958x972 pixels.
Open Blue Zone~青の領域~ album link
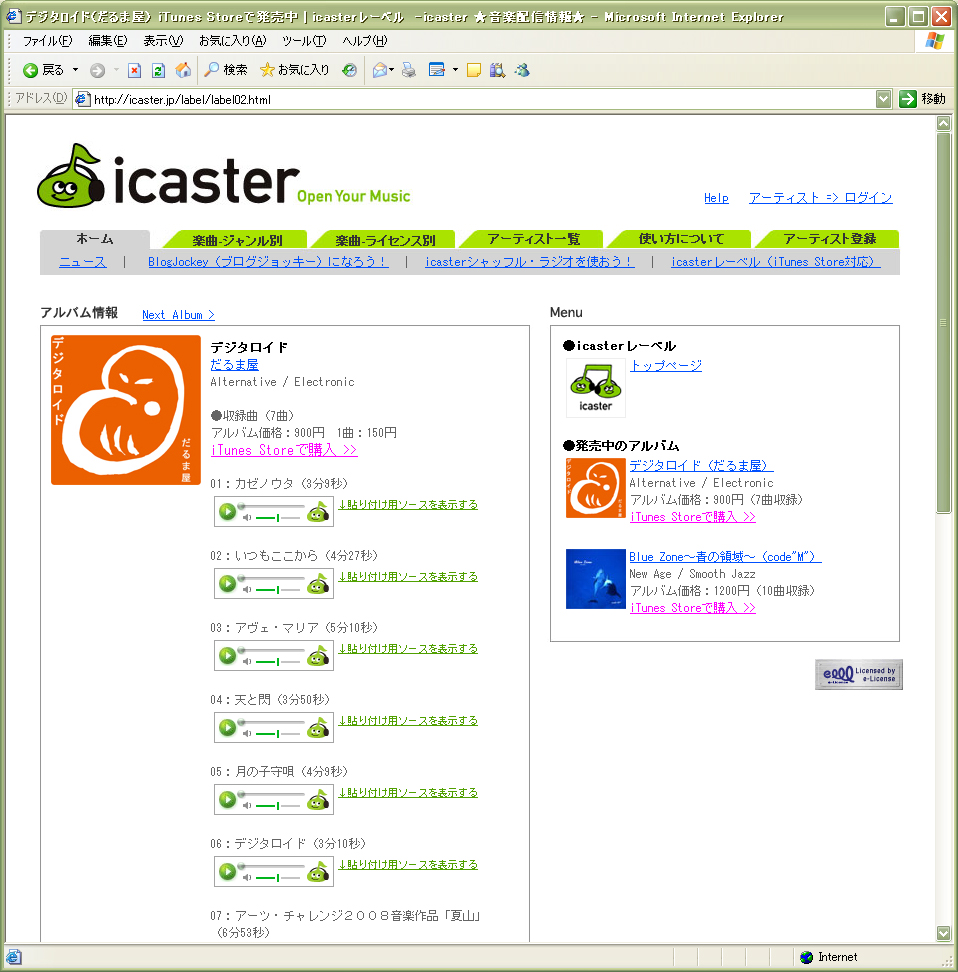[725, 557]
